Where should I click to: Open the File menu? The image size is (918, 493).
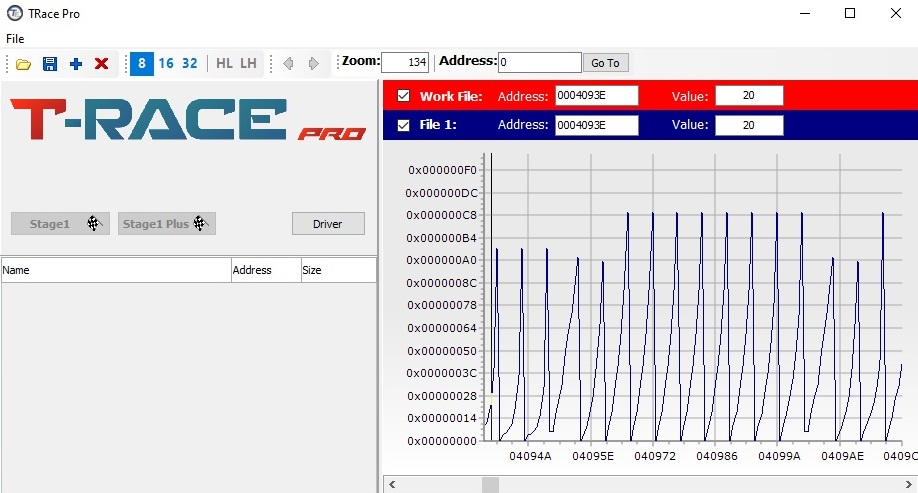[15, 38]
